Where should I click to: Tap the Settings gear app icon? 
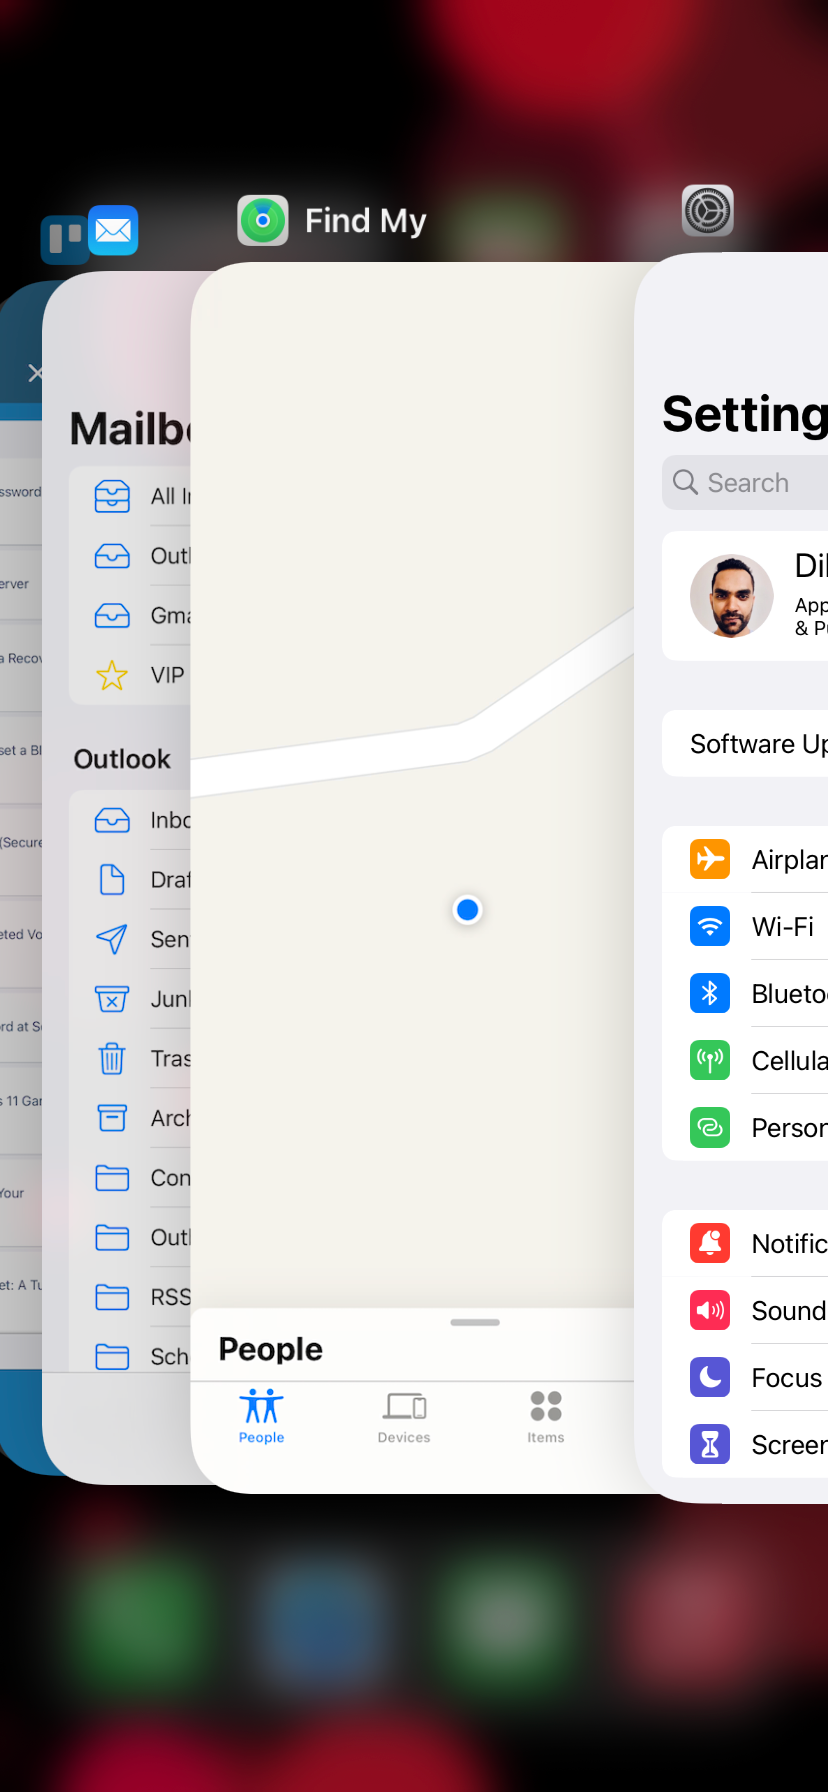708,211
